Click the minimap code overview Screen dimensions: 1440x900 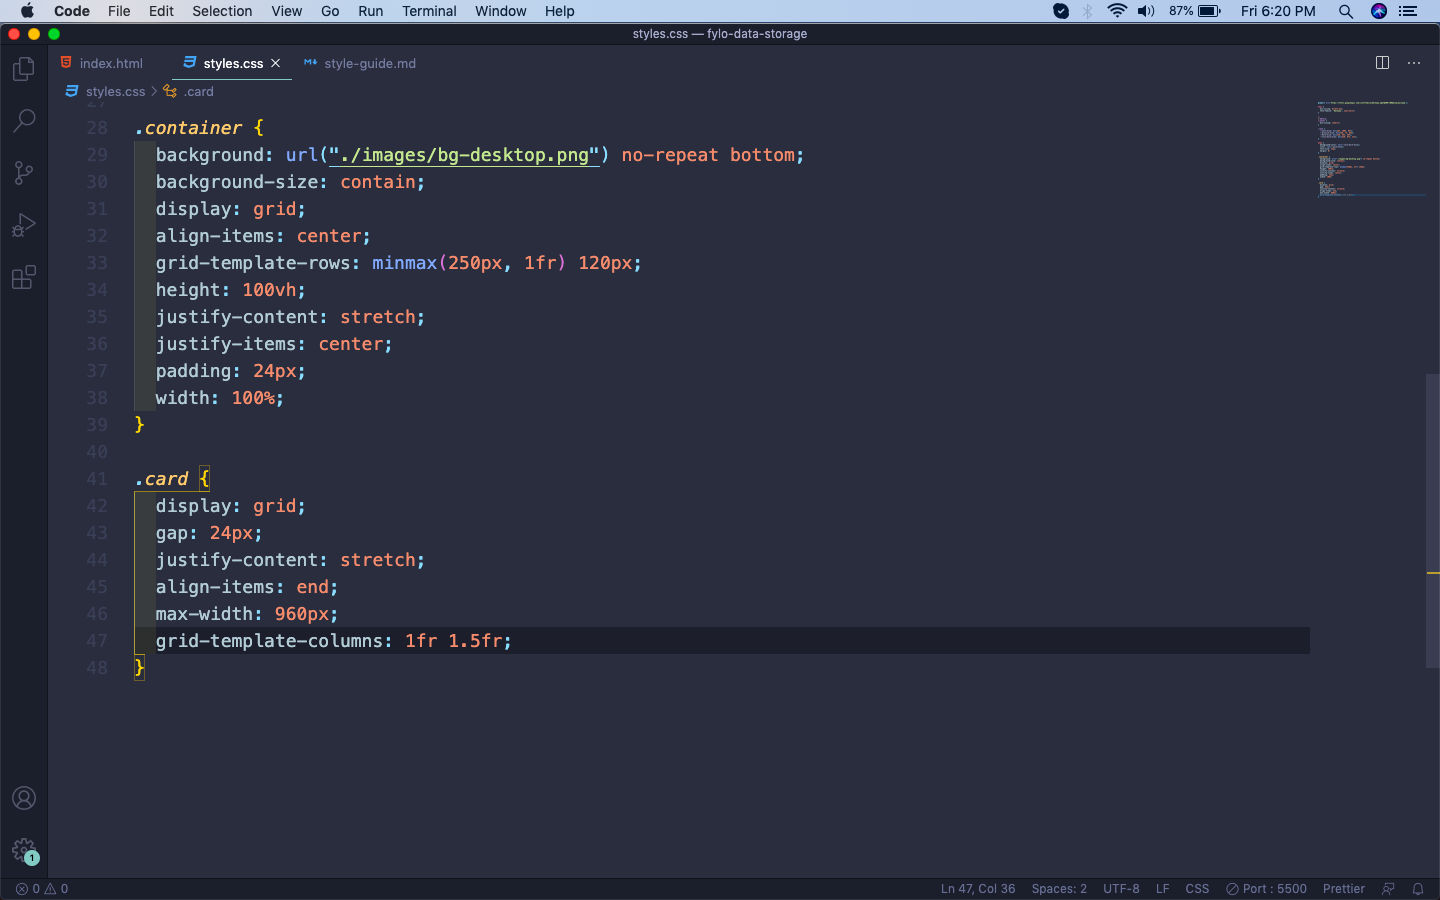tap(1370, 148)
